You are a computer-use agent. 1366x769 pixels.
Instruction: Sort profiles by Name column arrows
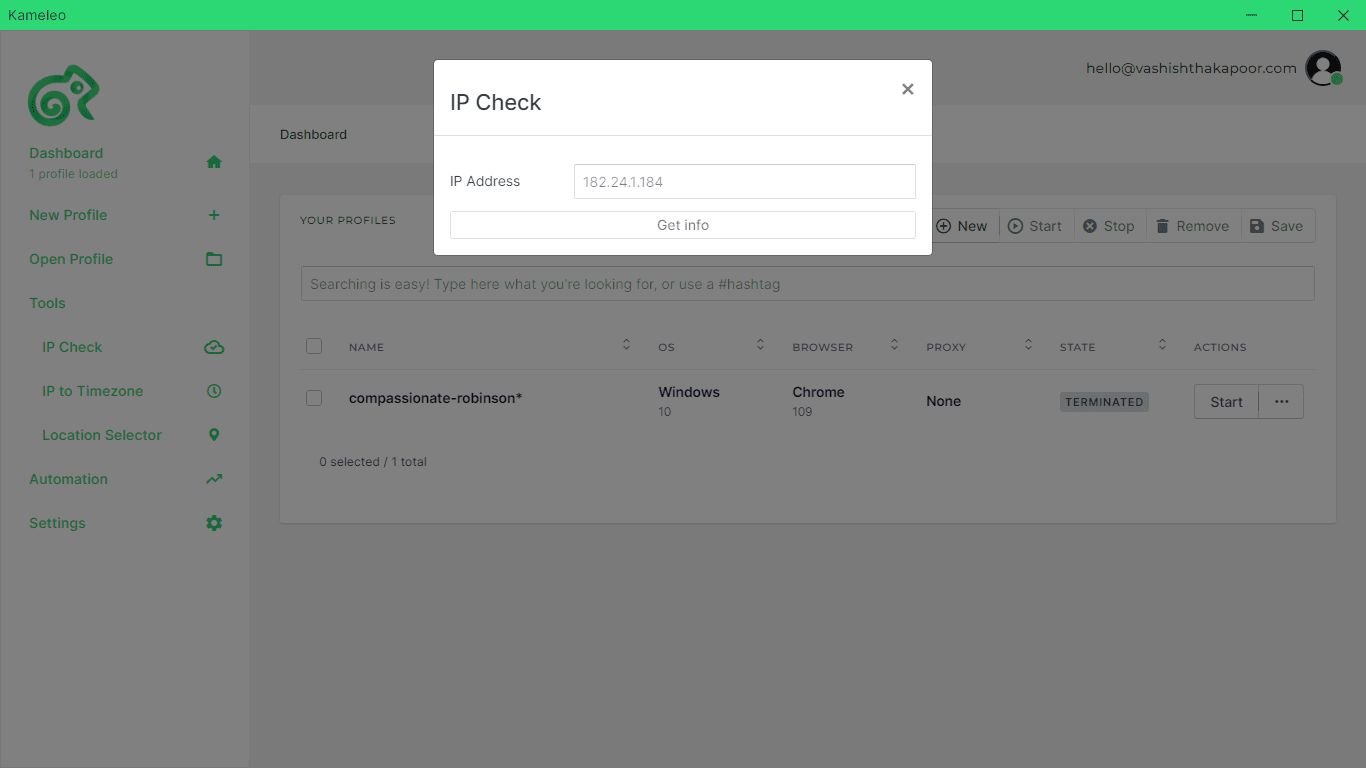626,345
